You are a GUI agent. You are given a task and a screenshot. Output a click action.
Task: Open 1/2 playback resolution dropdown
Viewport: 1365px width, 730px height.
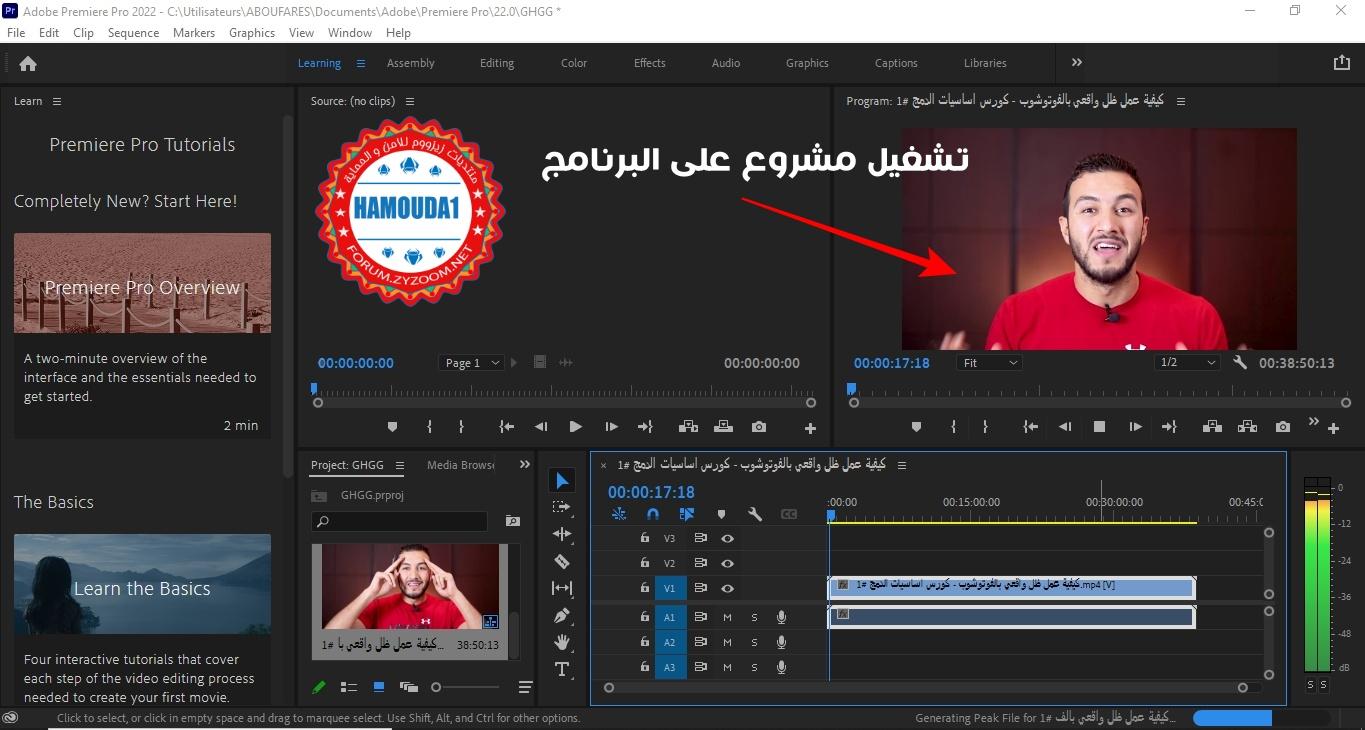(1188, 363)
